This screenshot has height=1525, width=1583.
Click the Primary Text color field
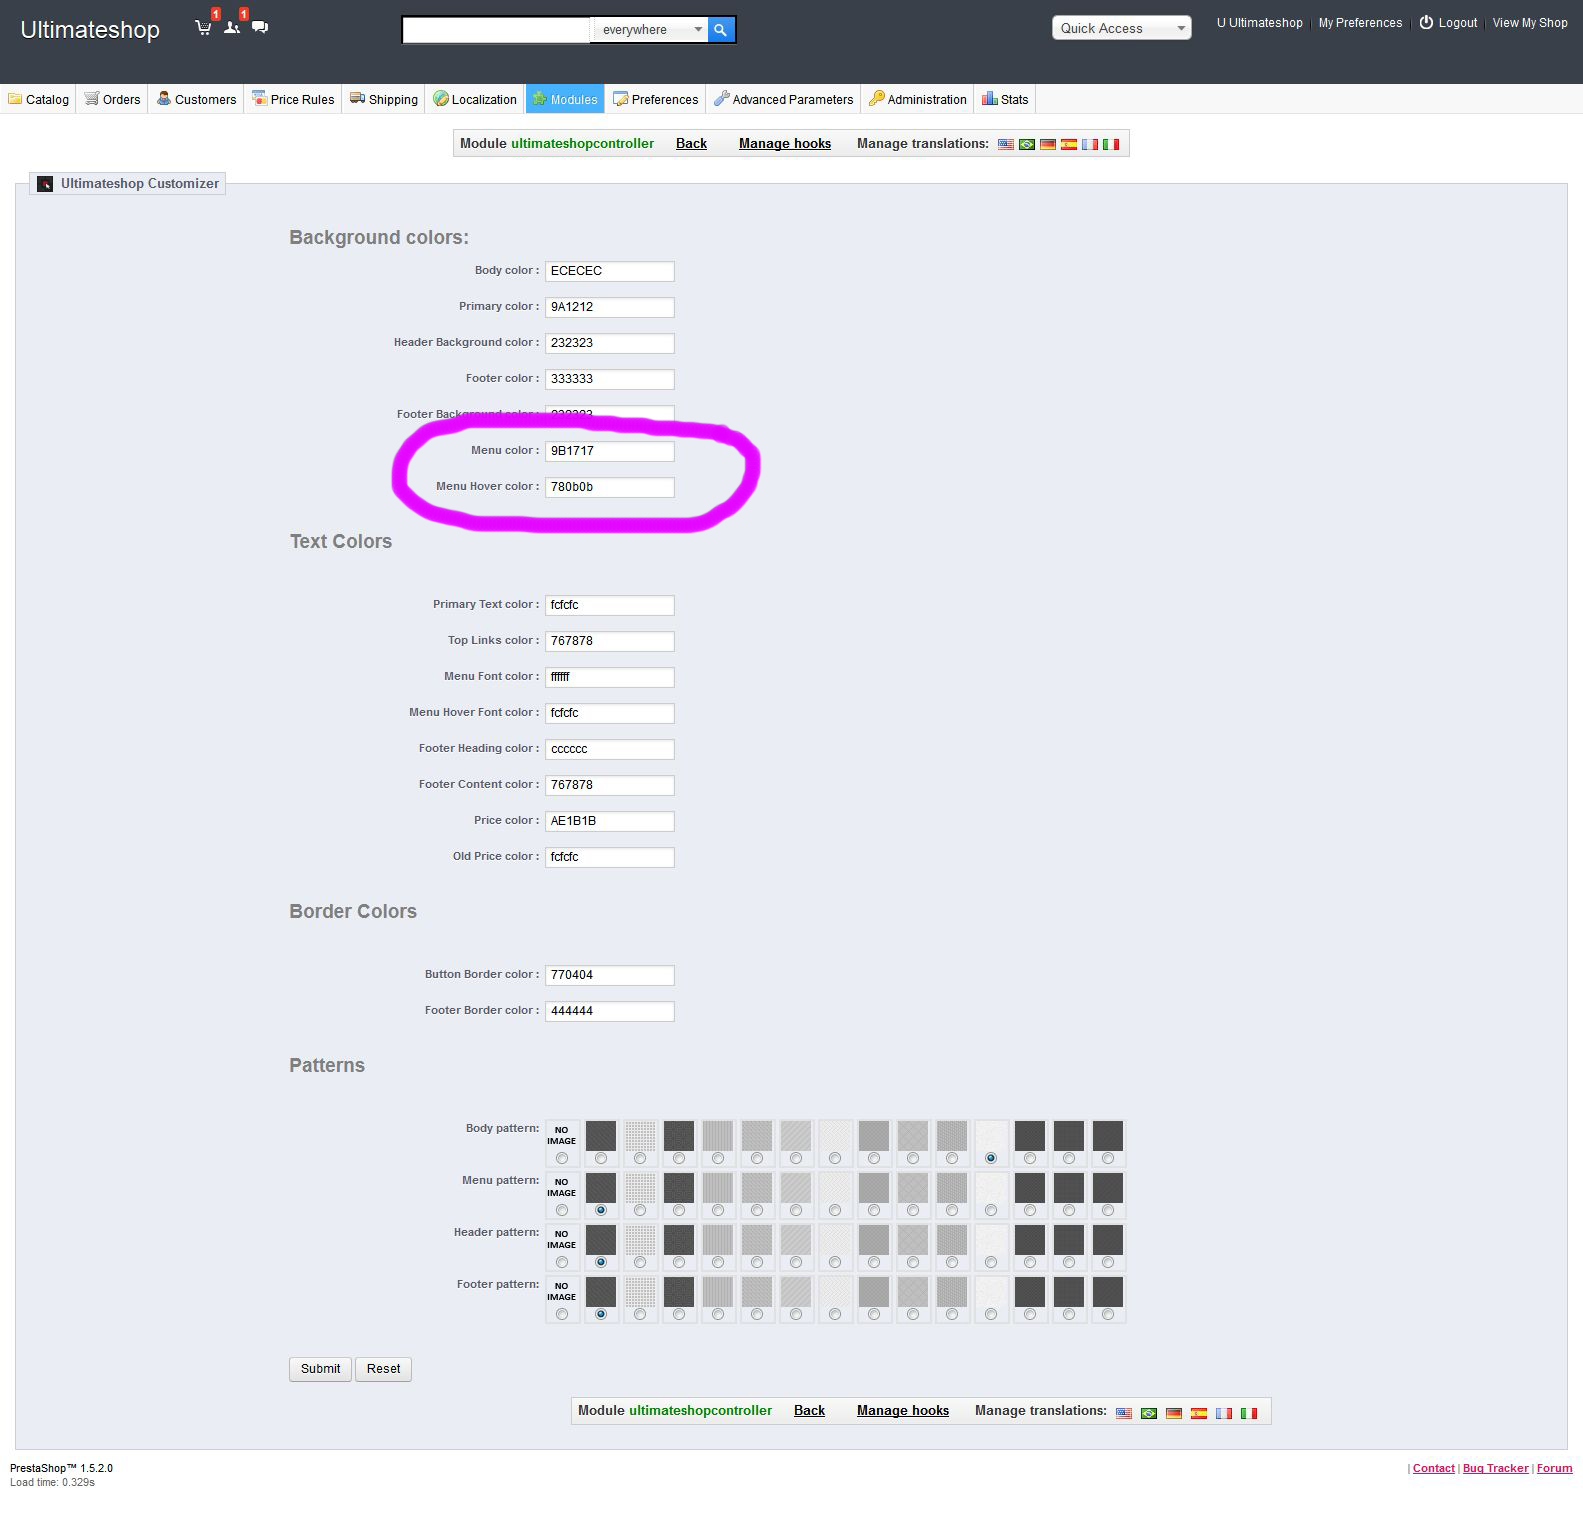click(610, 605)
